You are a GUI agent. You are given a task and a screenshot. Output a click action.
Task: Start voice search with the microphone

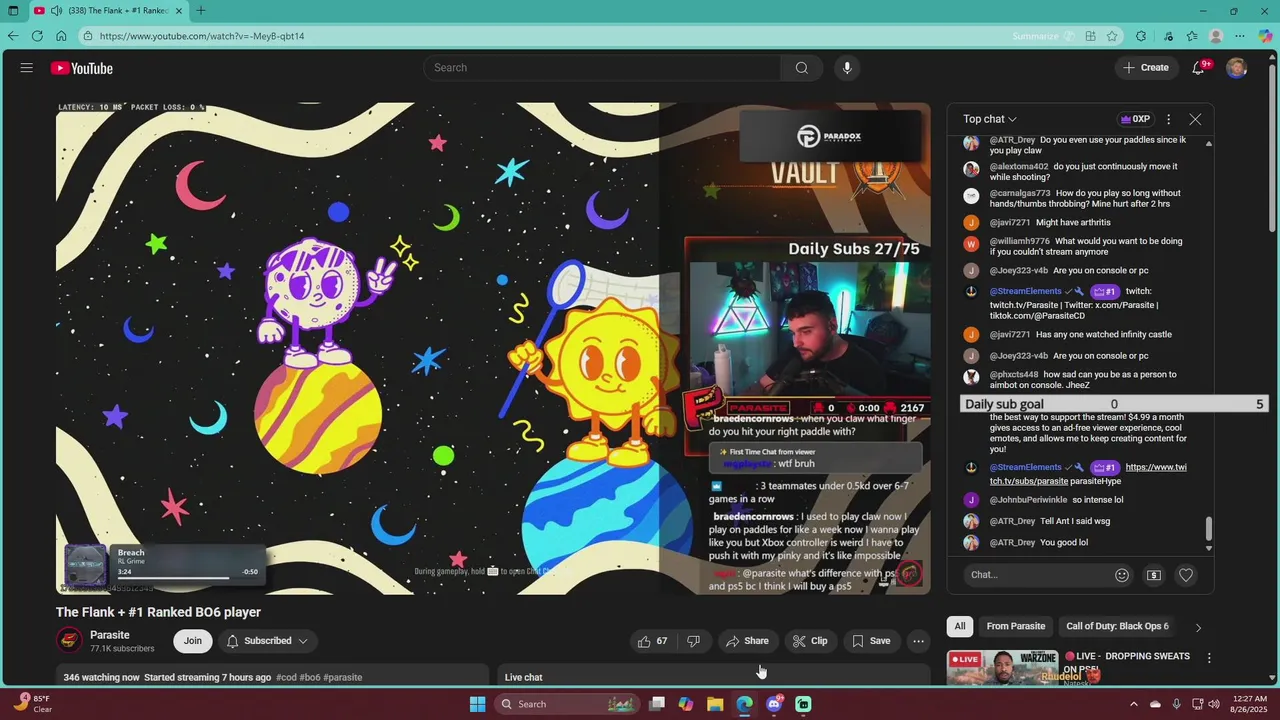tap(847, 68)
